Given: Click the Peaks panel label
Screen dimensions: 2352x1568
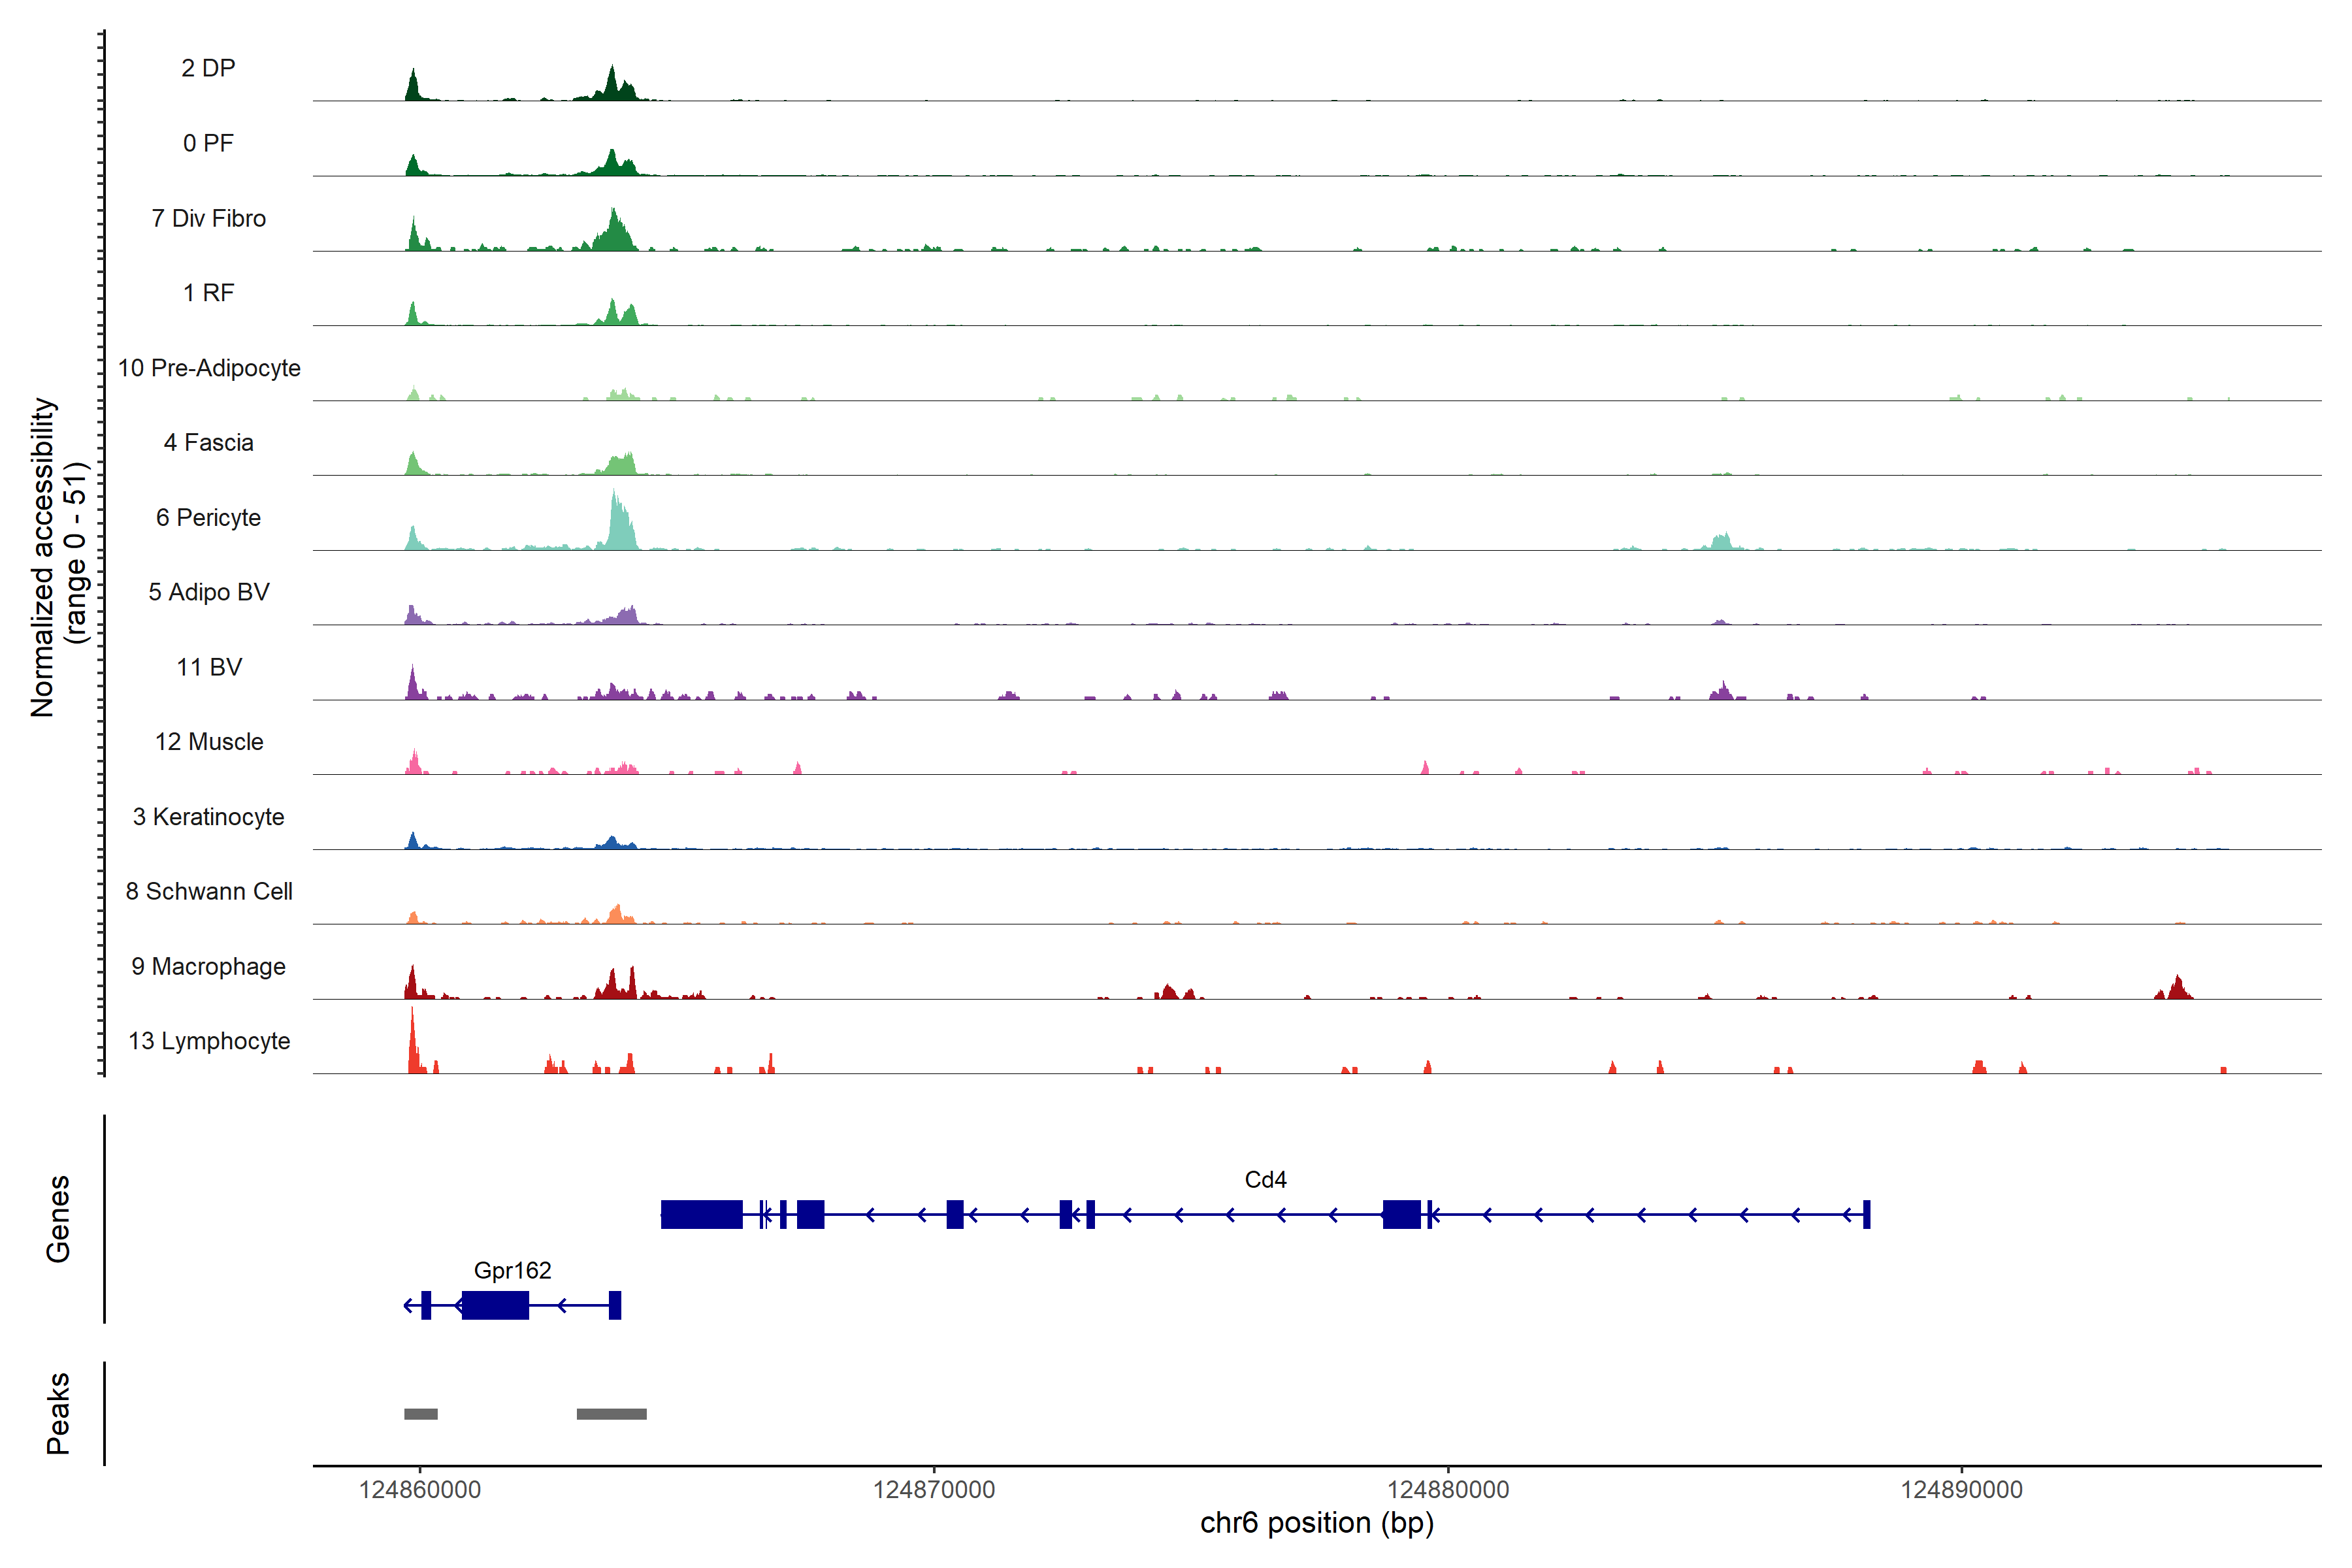Looking at the screenshot, I should [58, 1413].
